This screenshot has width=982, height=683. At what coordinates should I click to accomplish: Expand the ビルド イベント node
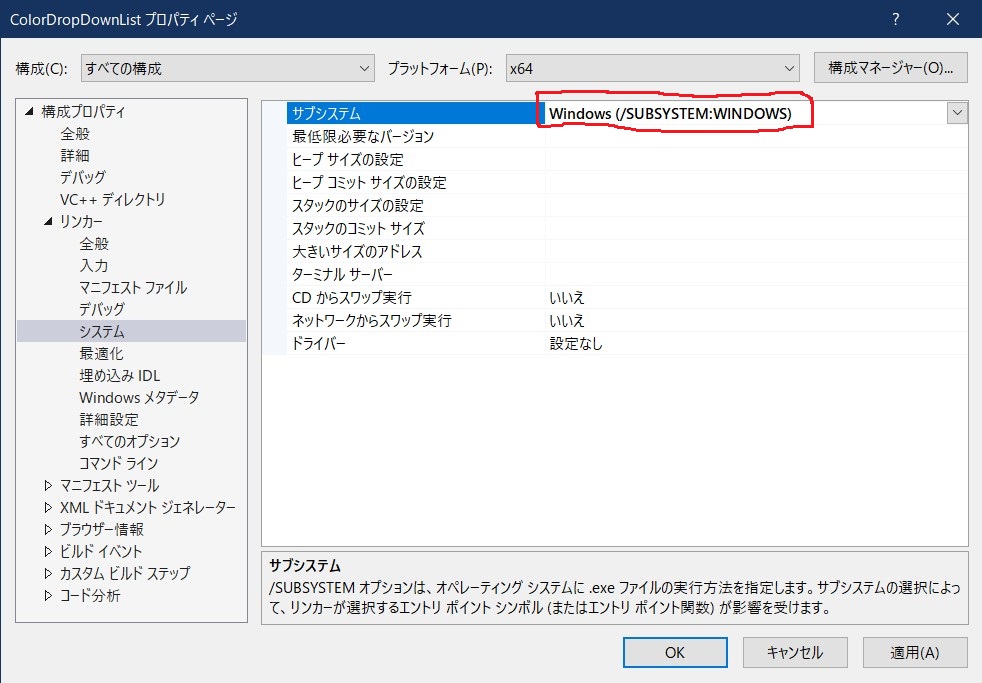tap(48, 551)
